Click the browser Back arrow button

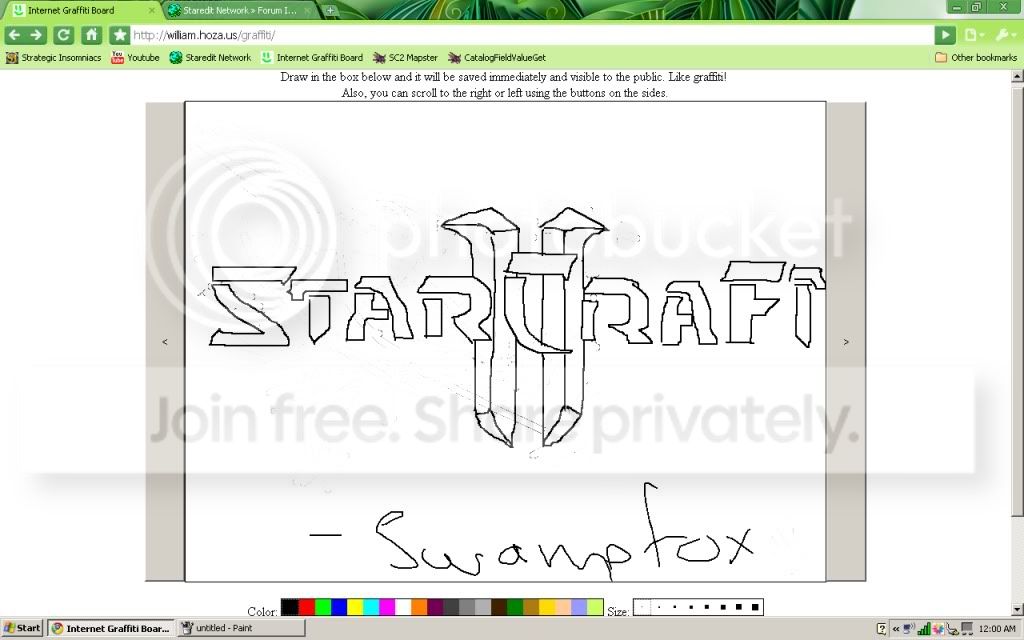tap(13, 35)
